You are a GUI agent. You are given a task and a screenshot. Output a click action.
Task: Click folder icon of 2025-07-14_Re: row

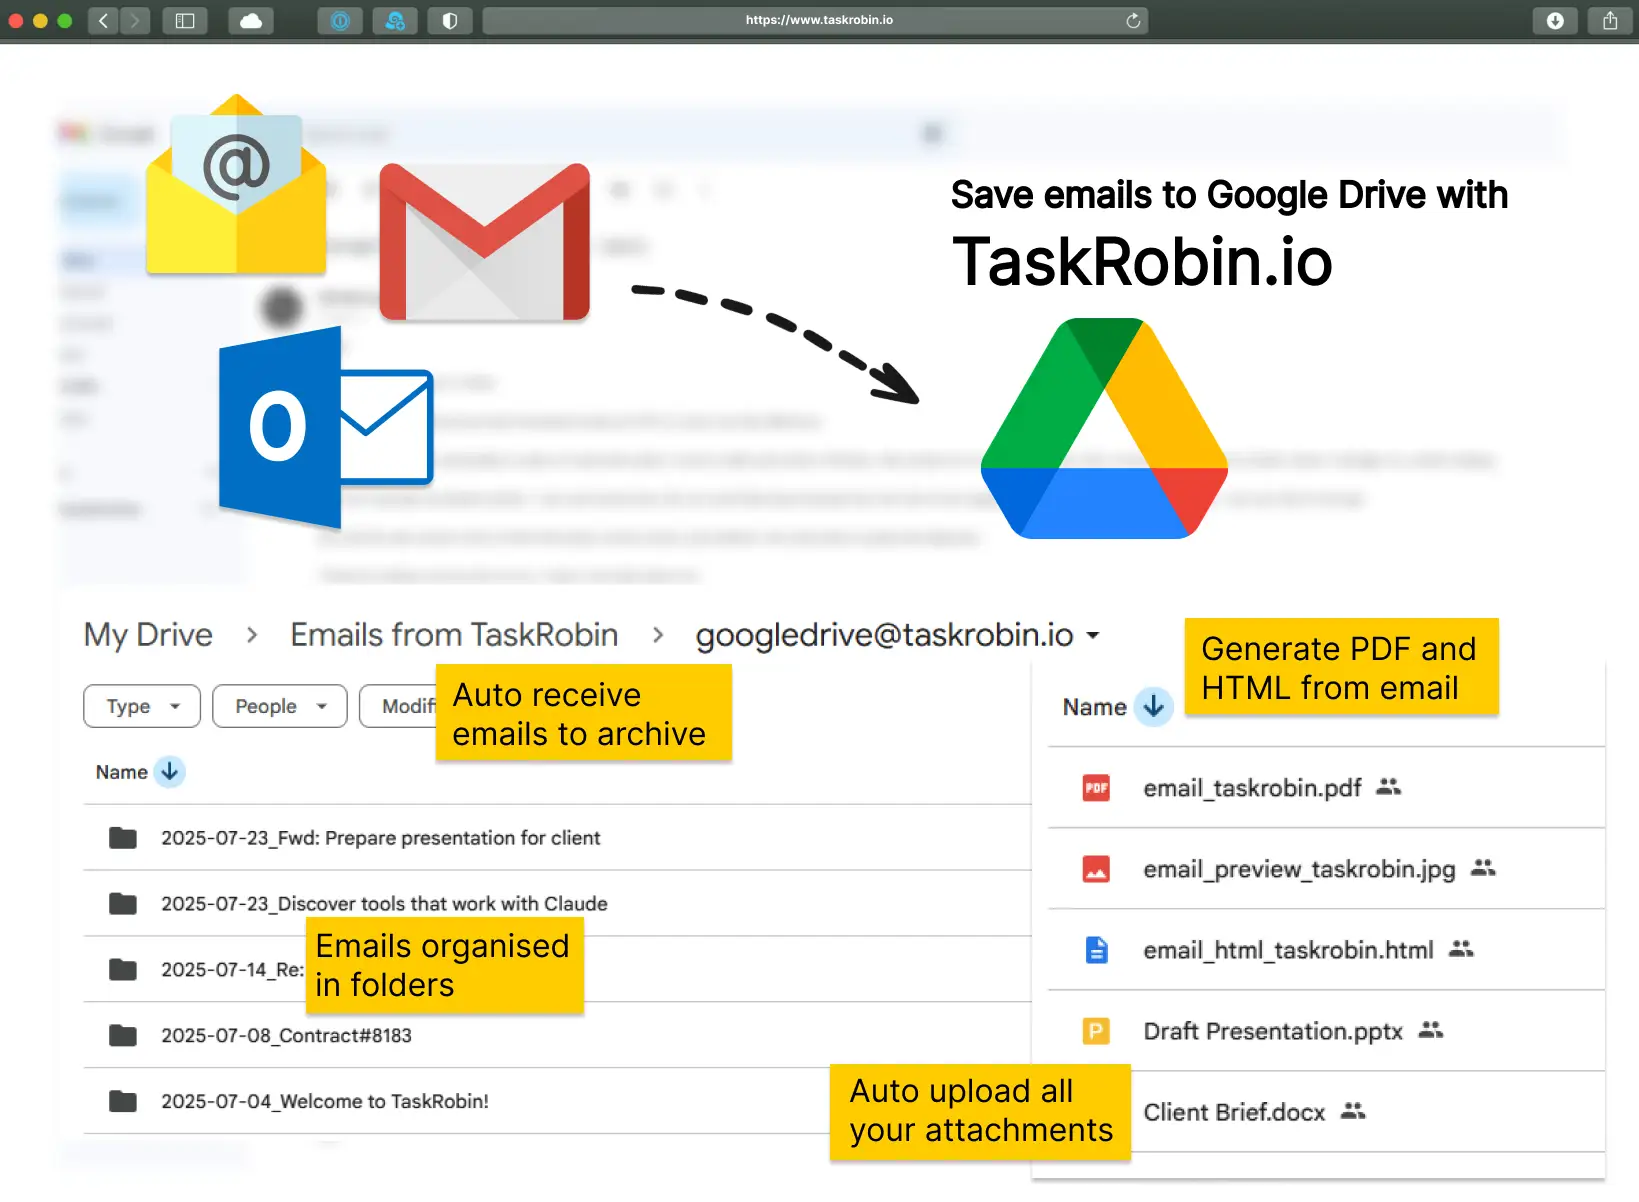123,969
